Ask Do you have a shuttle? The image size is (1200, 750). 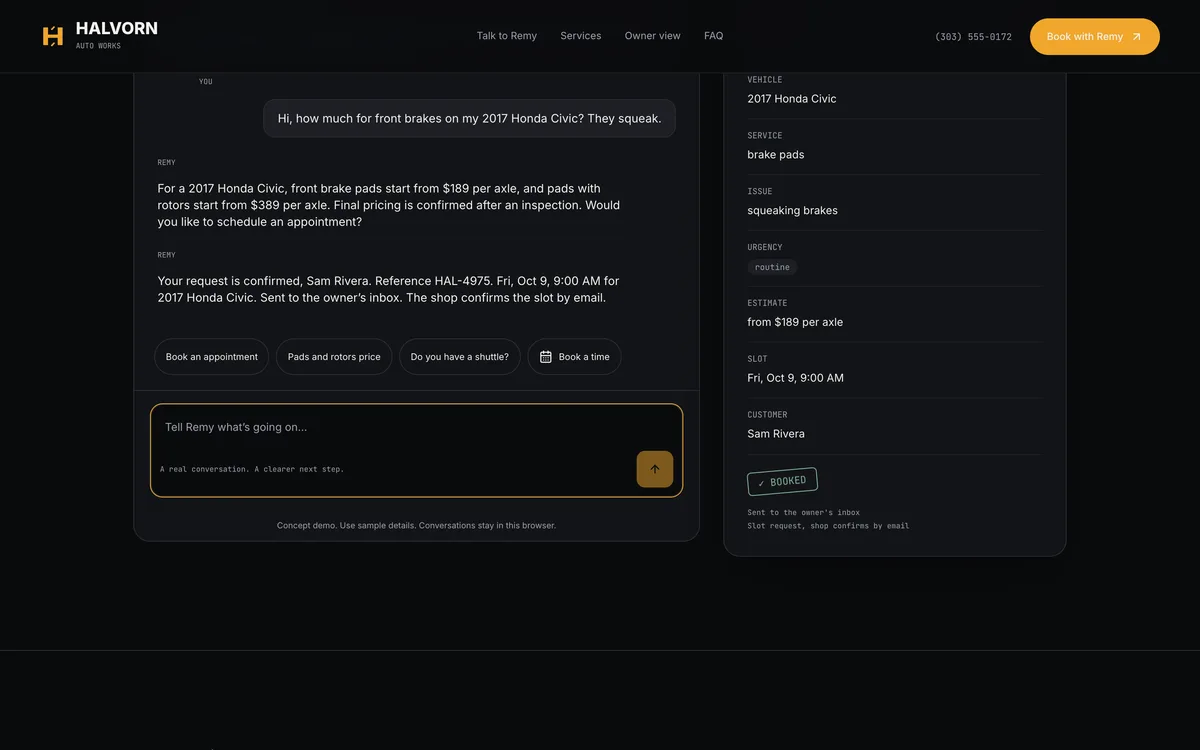point(460,357)
